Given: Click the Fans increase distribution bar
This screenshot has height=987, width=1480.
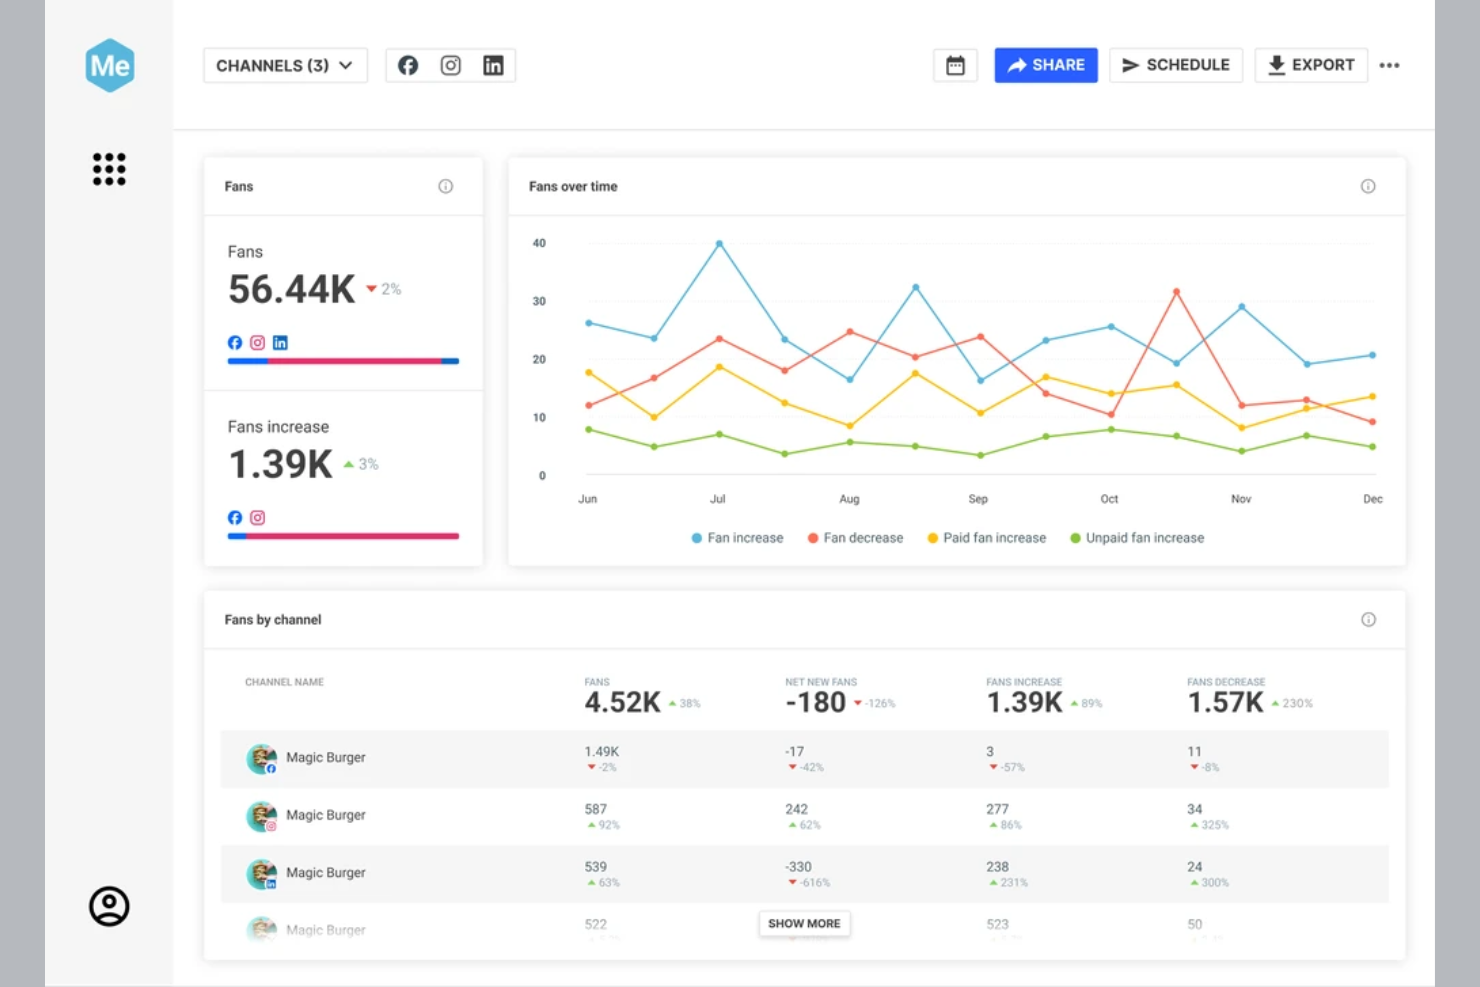Looking at the screenshot, I should pyautogui.click(x=343, y=536).
